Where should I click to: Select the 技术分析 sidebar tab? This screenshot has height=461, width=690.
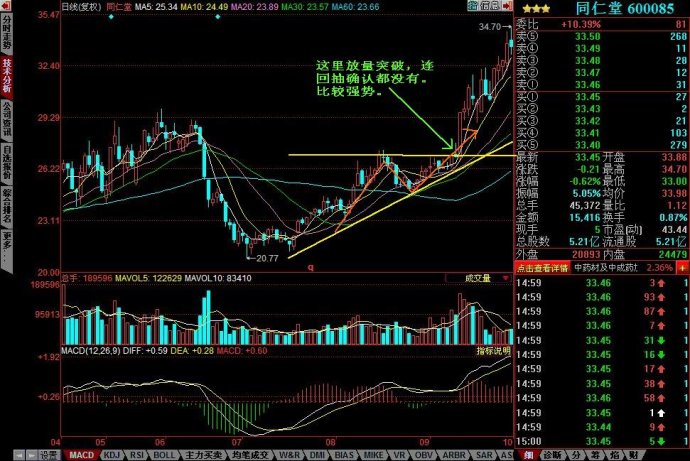7,76
